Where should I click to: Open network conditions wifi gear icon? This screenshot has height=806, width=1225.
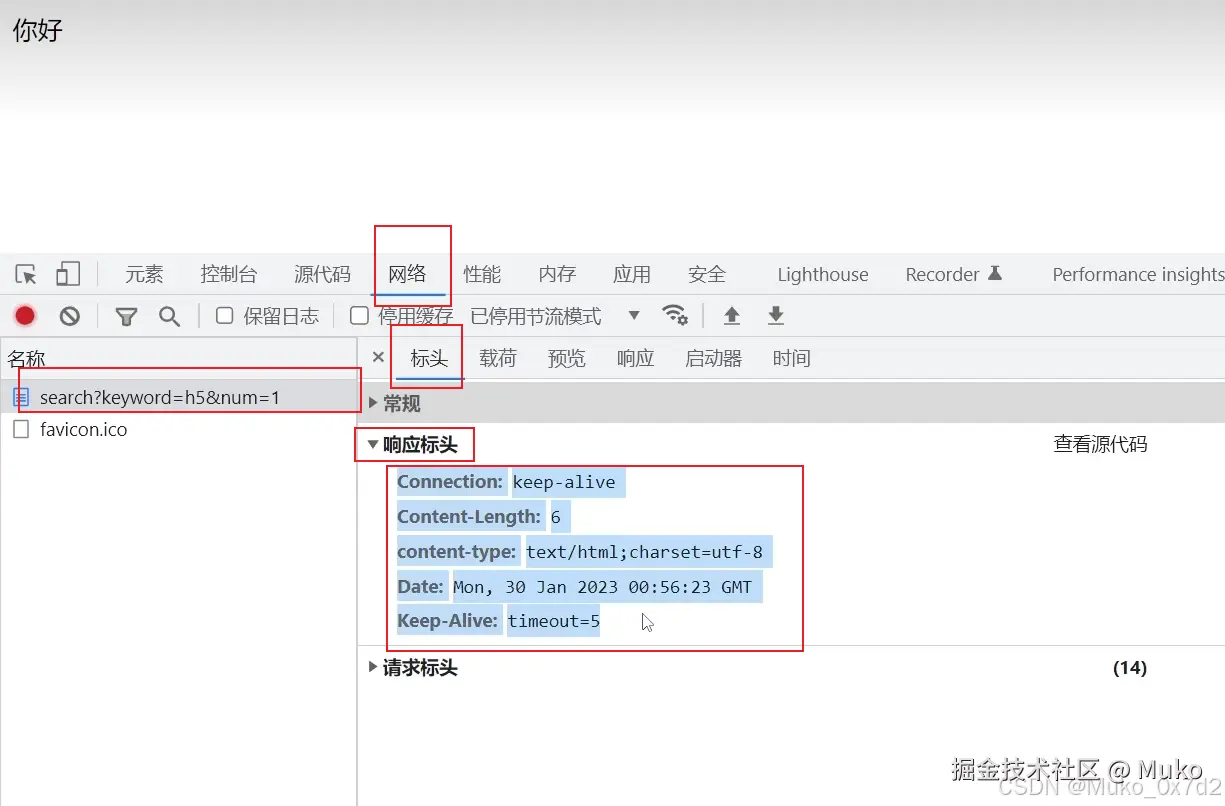point(676,315)
